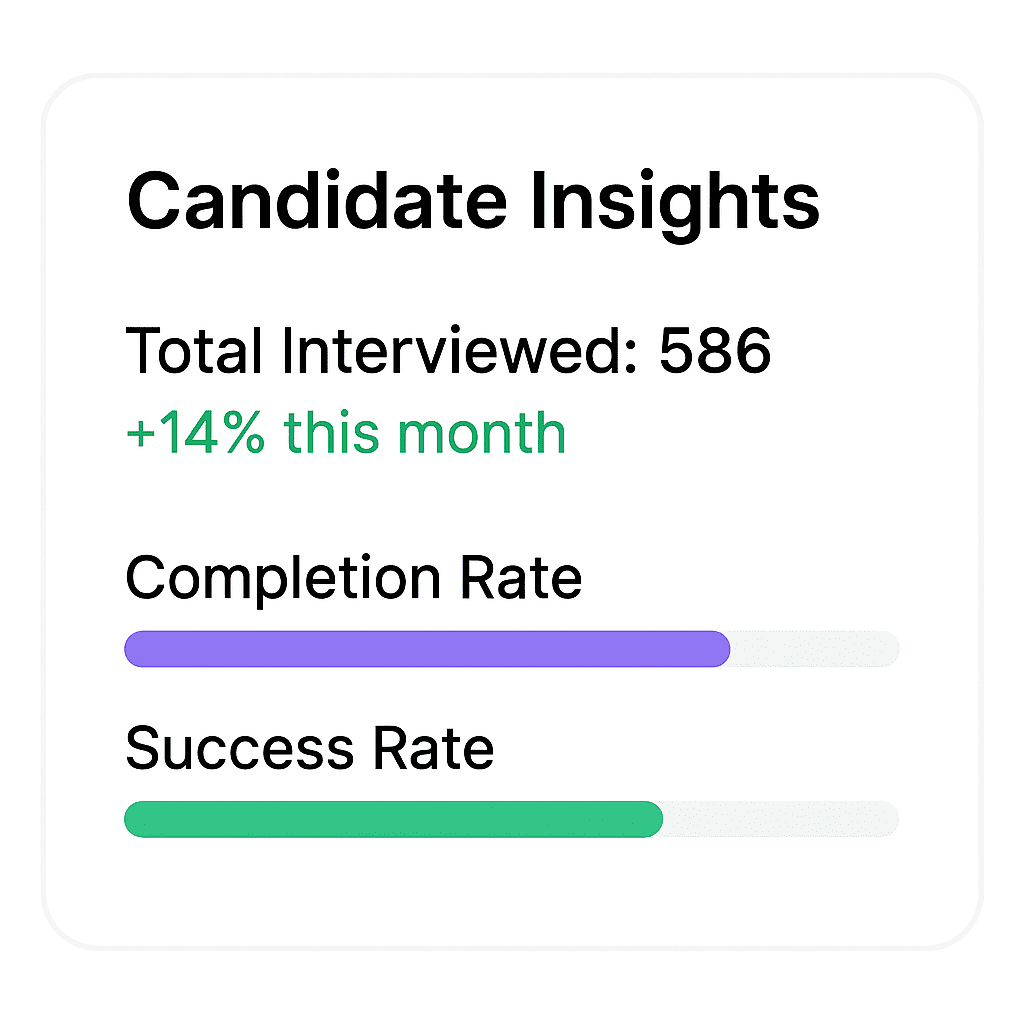
Task: Click the Candidate Insights heading
Action: (475, 200)
